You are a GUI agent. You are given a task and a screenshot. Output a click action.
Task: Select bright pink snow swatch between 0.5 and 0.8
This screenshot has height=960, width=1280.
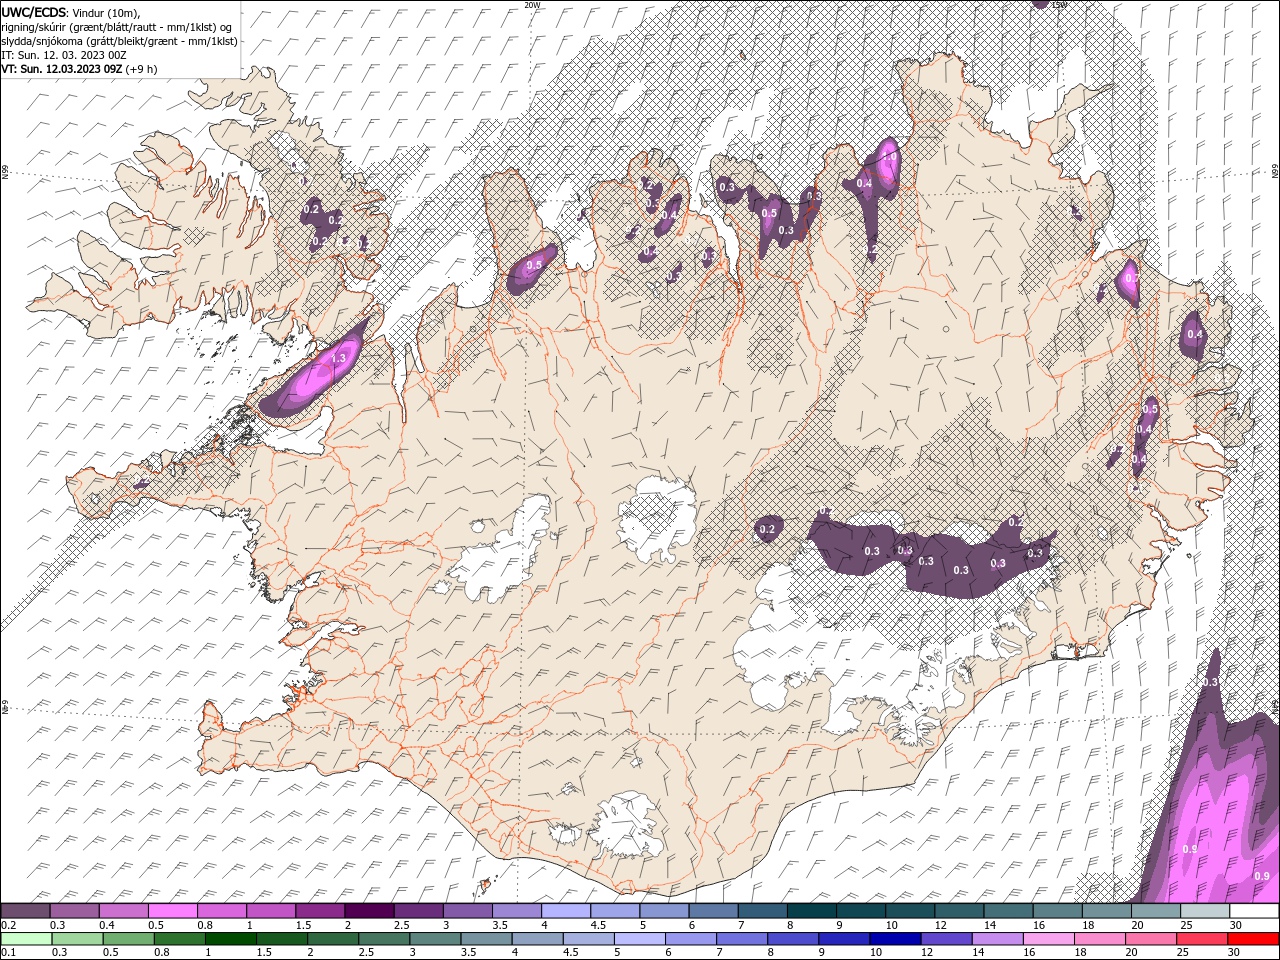[173, 911]
